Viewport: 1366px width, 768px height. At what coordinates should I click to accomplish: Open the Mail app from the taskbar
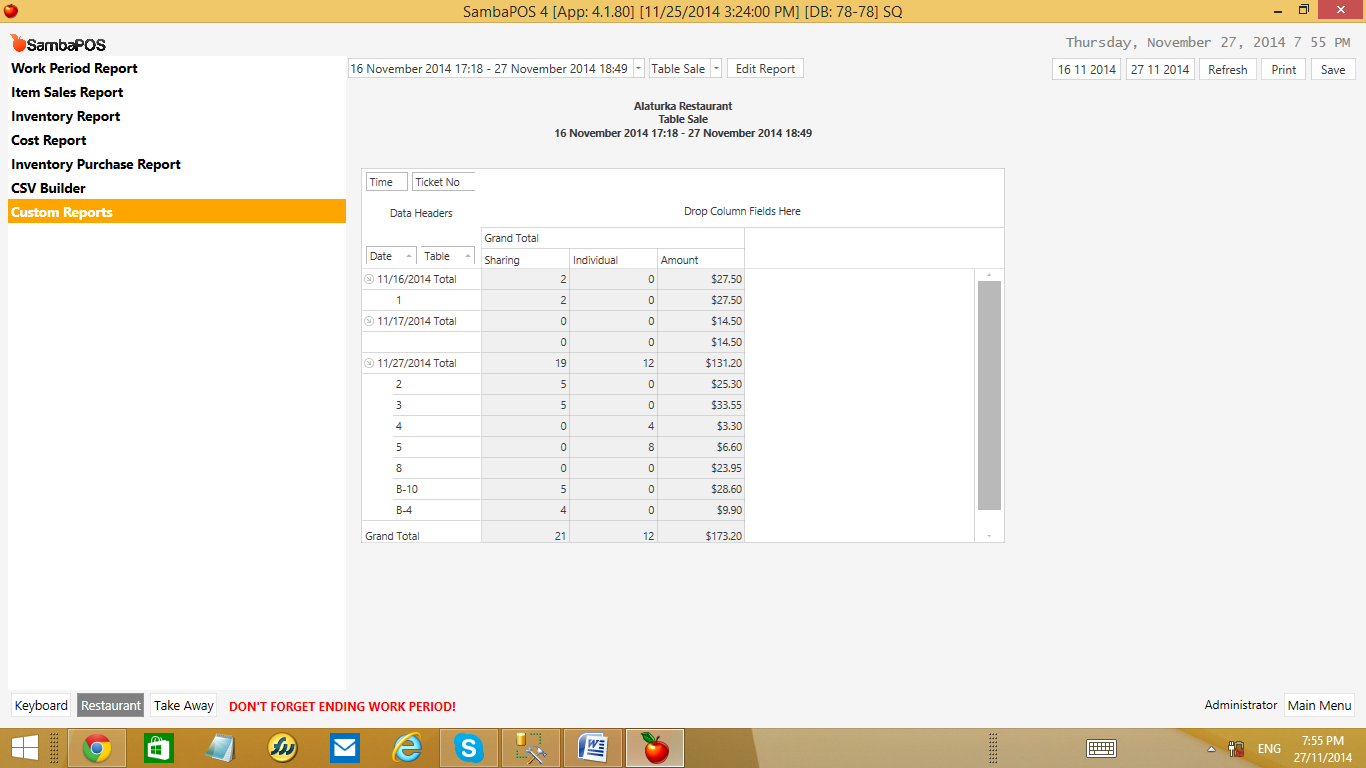(x=344, y=748)
